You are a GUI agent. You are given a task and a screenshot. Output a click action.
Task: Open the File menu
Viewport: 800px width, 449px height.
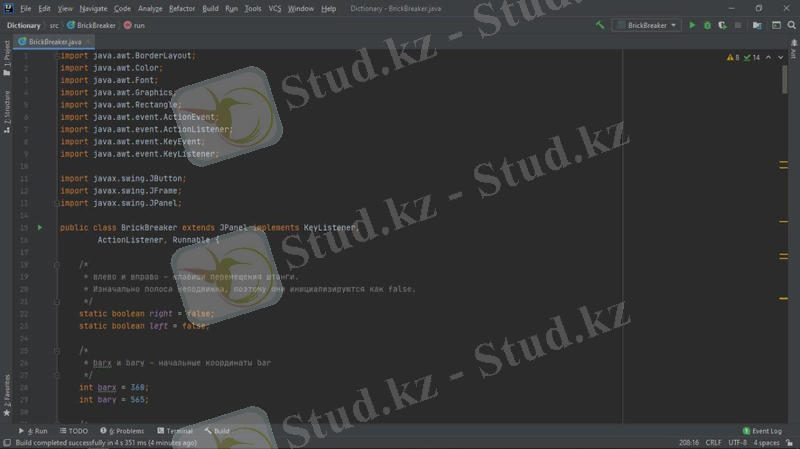tap(26, 9)
